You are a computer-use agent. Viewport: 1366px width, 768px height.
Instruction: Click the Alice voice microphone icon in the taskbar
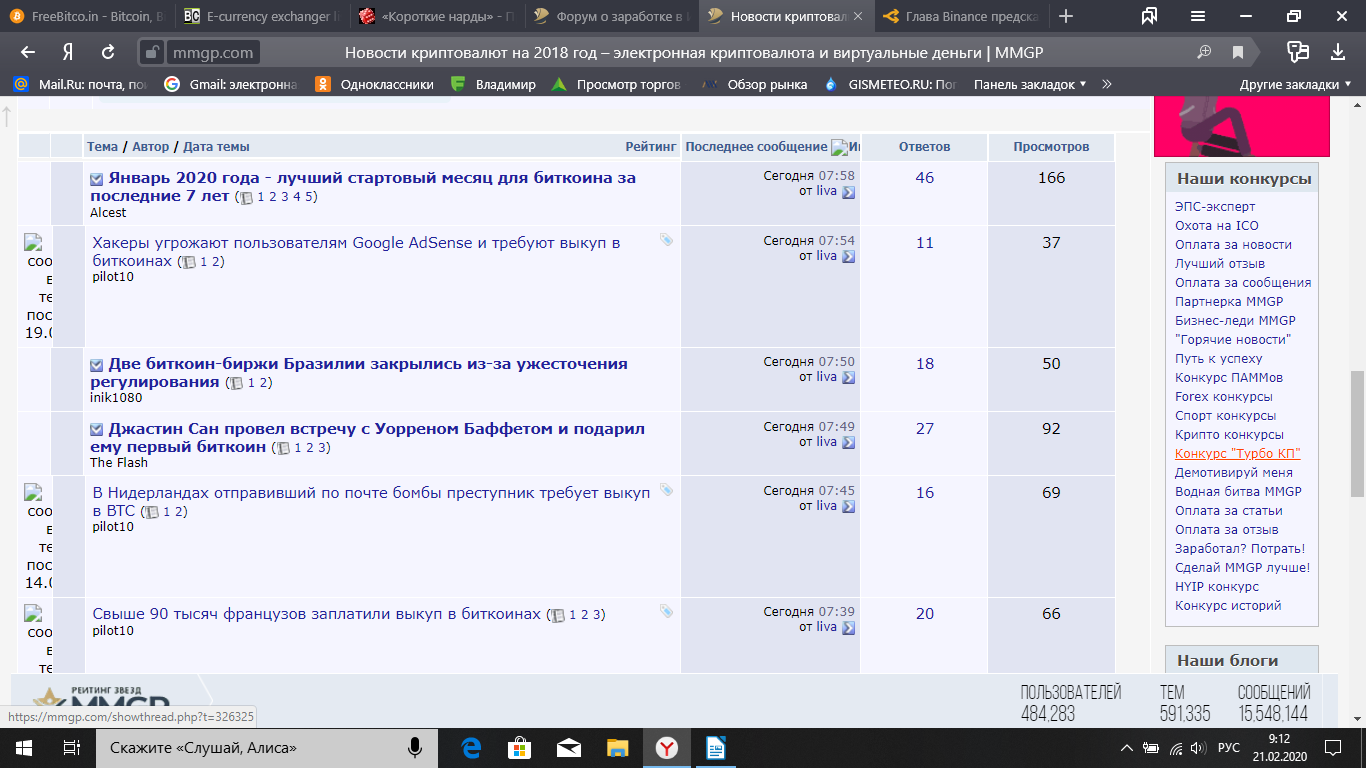414,747
